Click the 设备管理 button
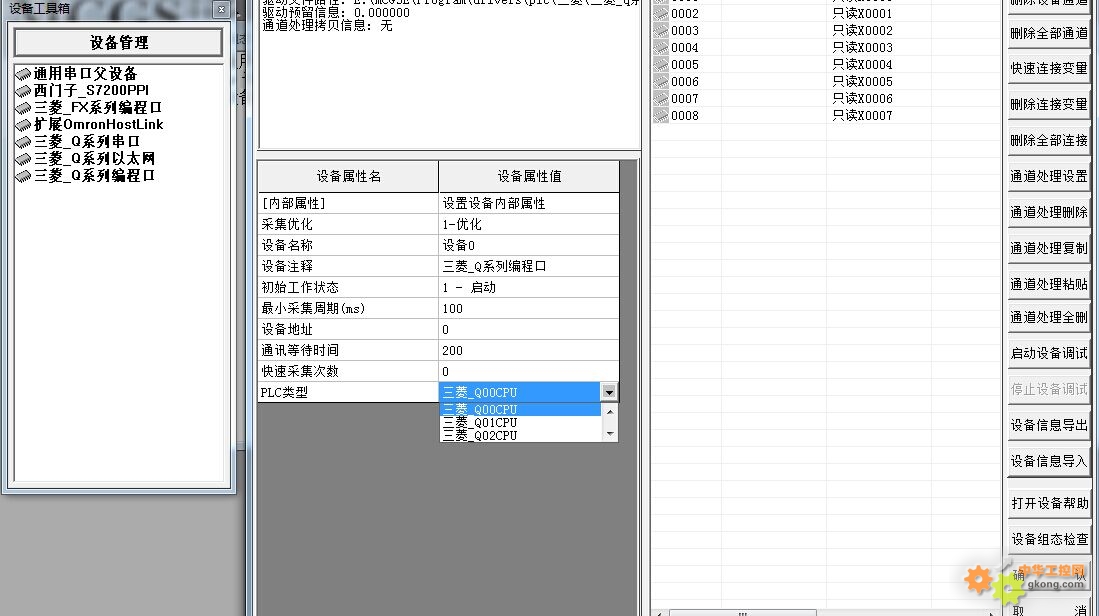Screen dimensions: 1099x616 118,43
